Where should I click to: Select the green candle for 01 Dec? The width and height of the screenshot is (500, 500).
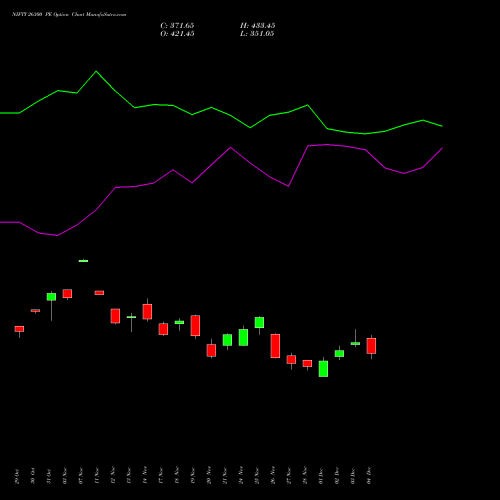click(323, 369)
